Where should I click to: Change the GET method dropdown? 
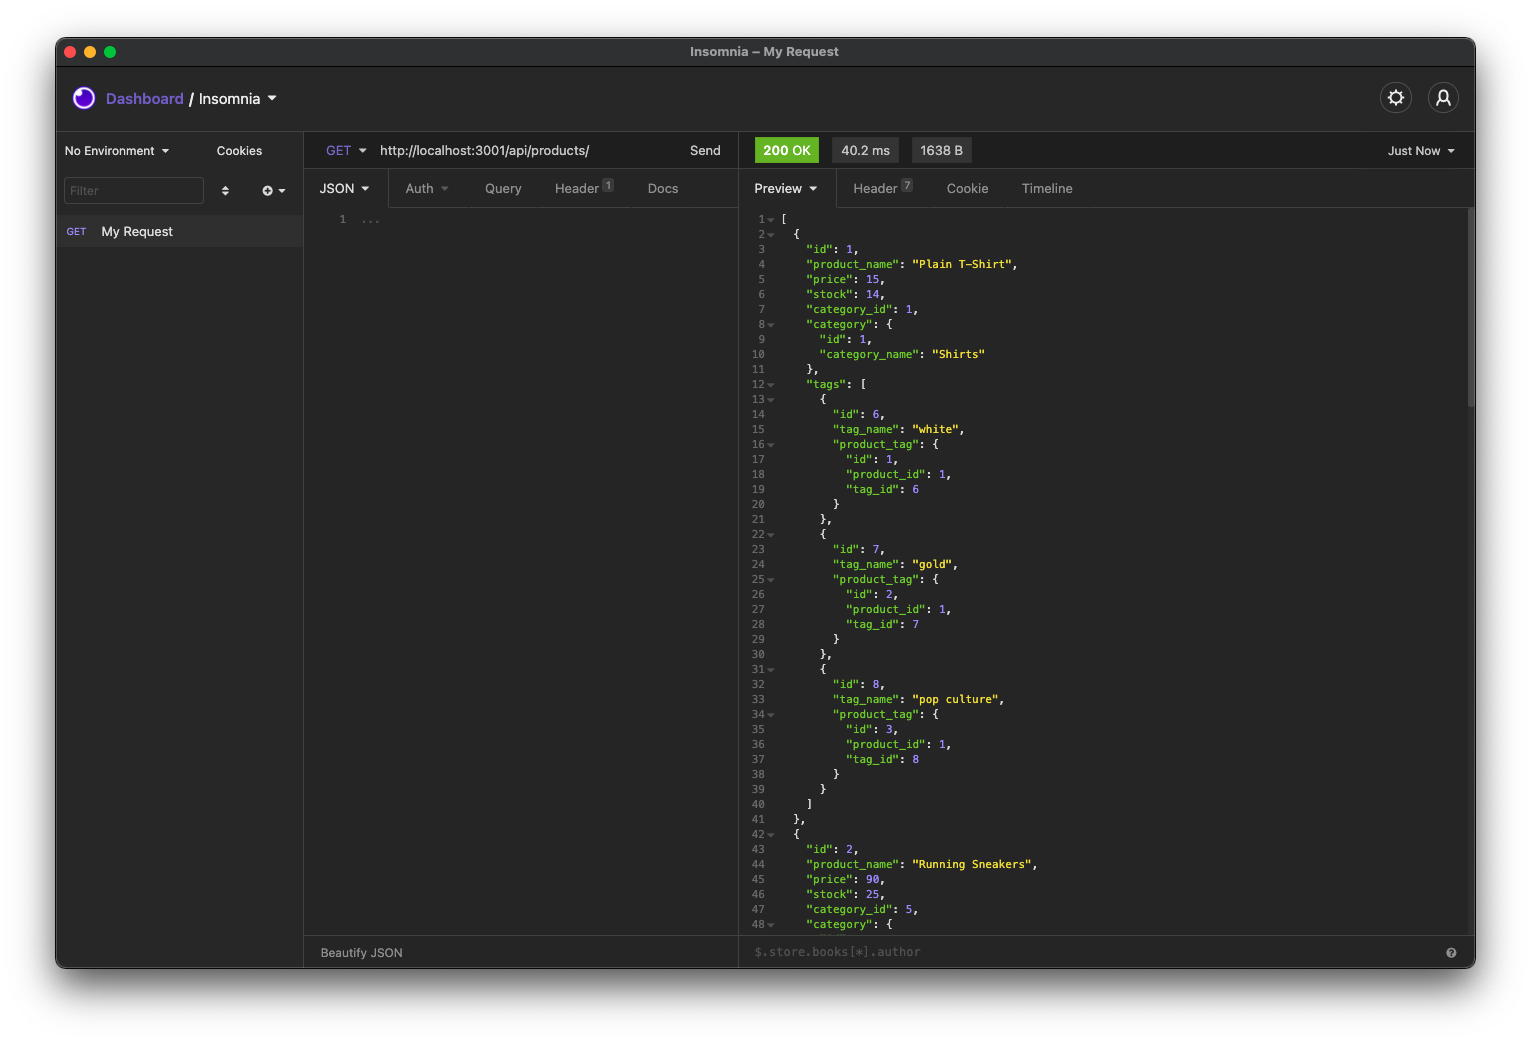[346, 151]
